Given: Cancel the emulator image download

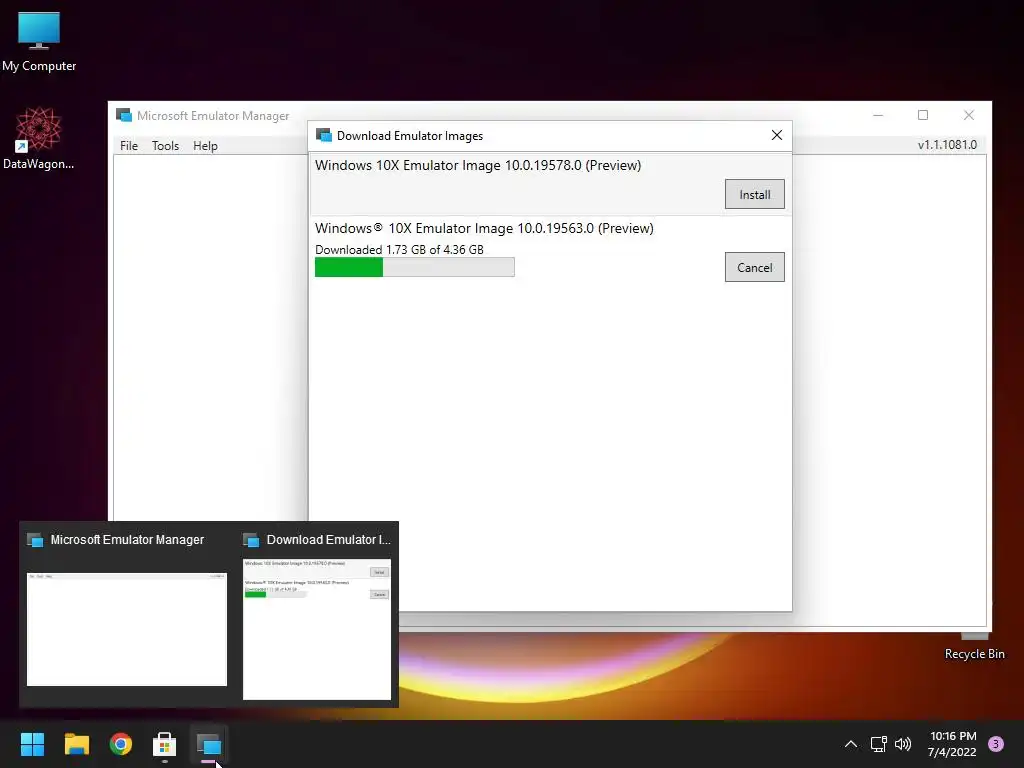Looking at the screenshot, I should [x=754, y=267].
